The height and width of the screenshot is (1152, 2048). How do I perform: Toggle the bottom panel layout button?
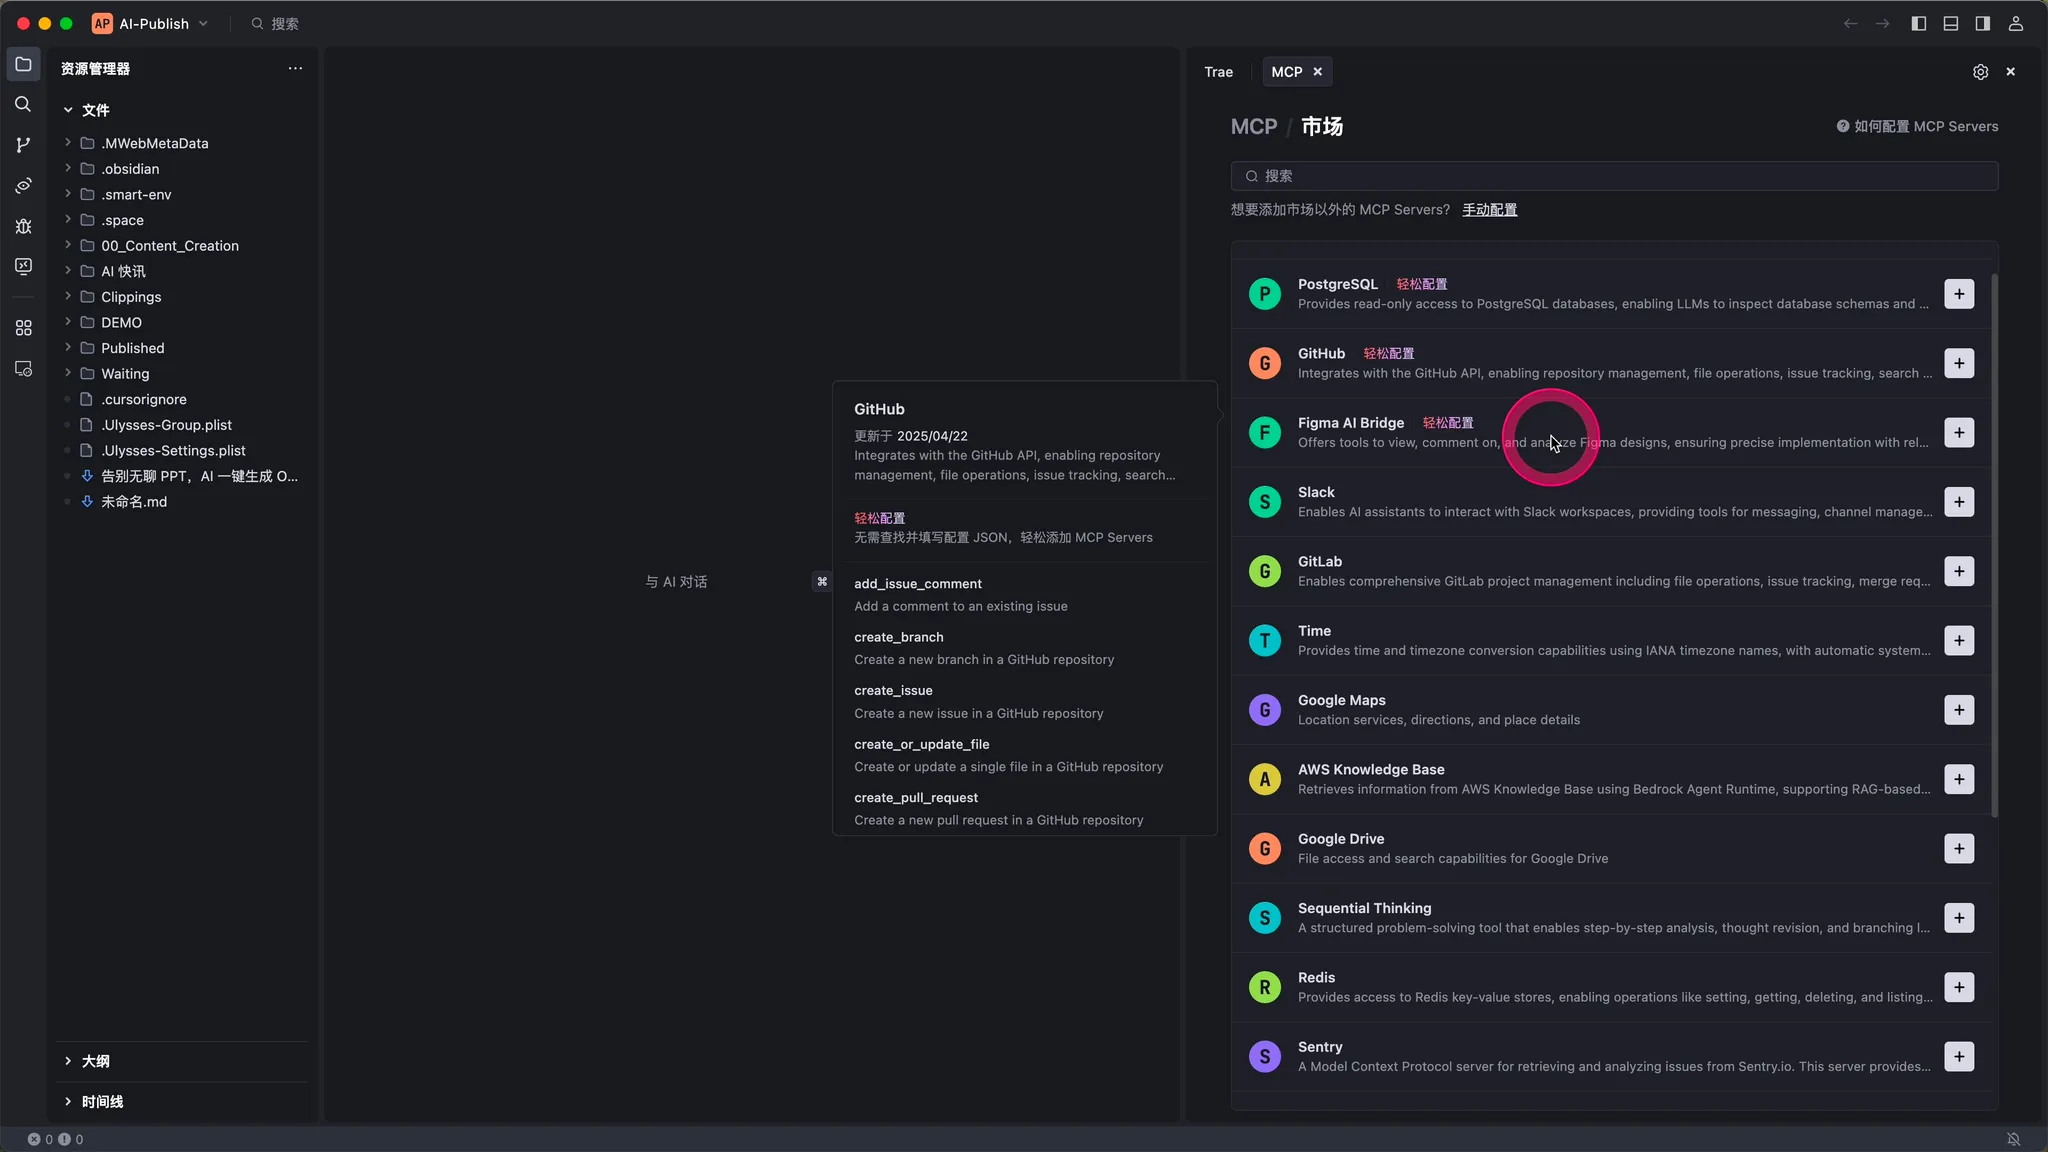1950,24
